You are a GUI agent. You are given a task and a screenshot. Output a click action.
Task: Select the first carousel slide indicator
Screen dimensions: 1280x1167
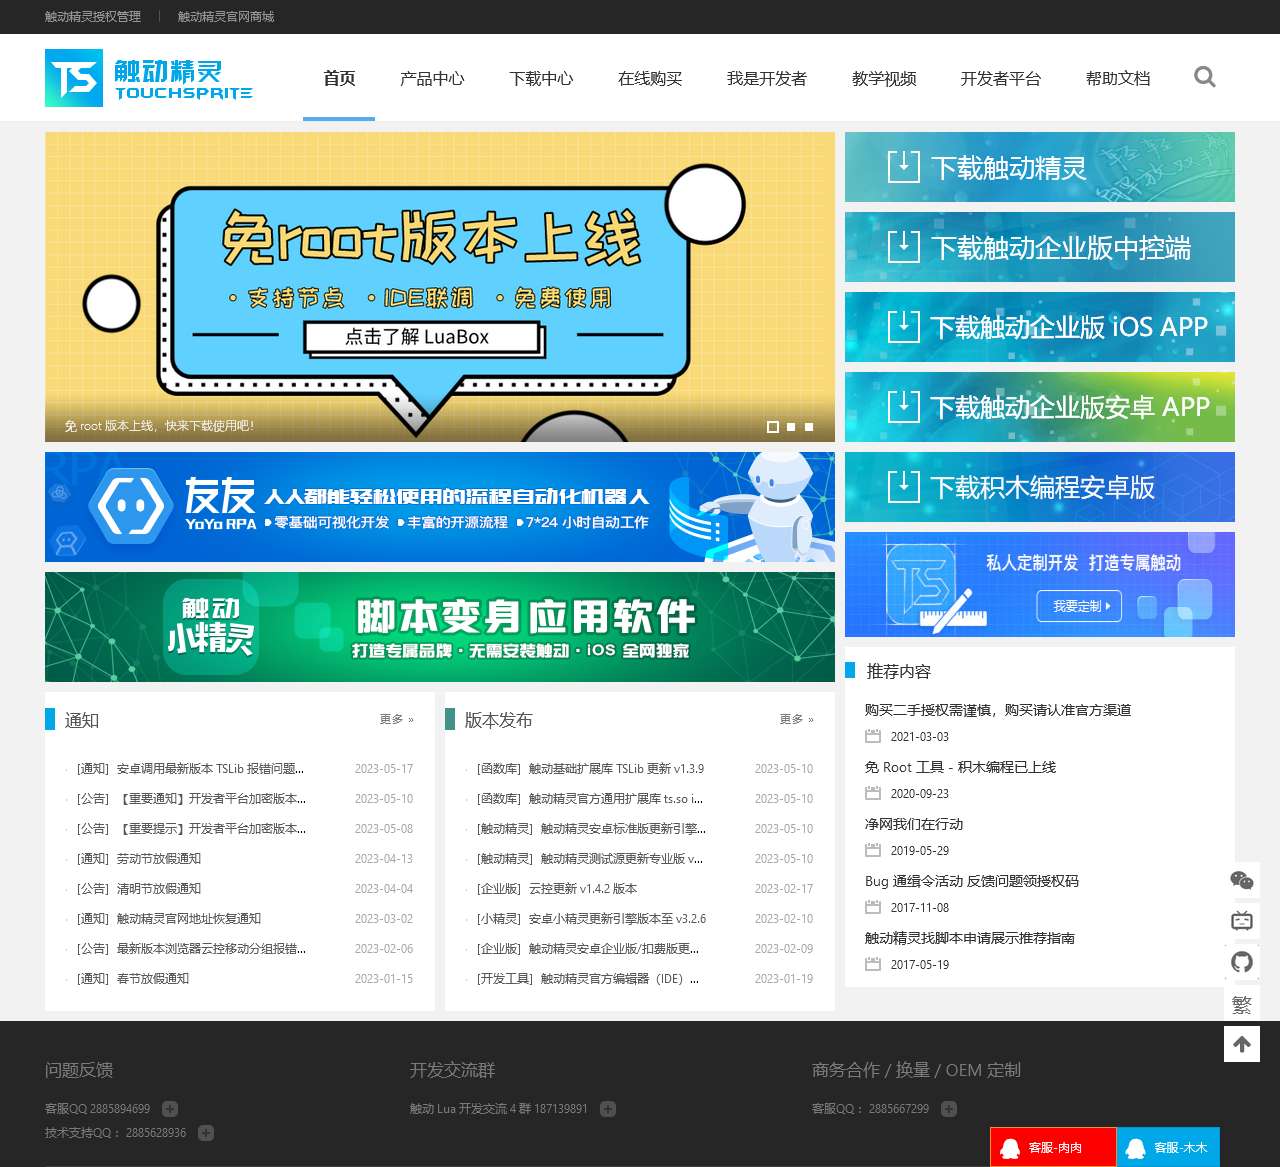click(772, 427)
